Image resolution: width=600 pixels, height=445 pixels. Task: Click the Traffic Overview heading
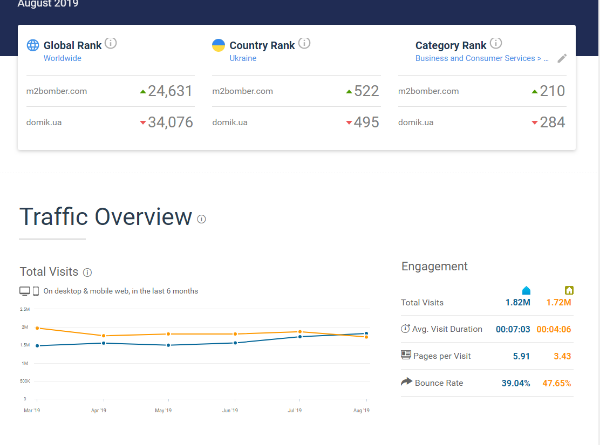(x=106, y=217)
